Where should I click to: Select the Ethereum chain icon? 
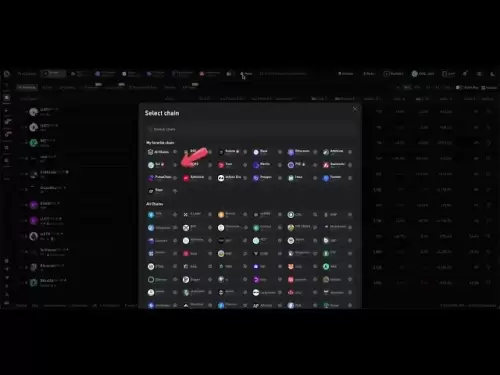click(291, 152)
